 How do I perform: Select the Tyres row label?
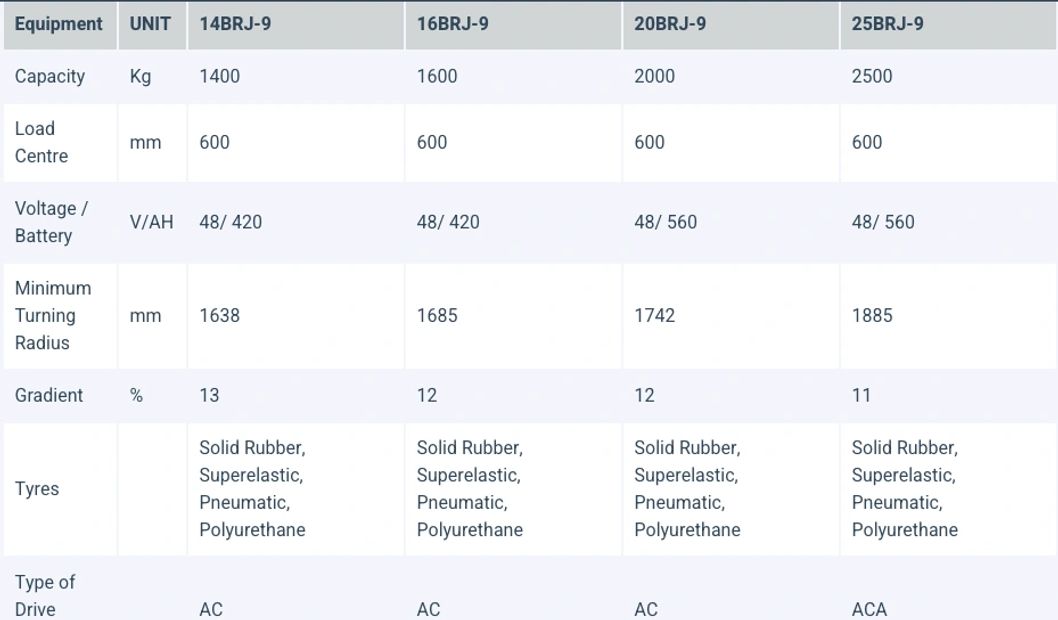pyautogui.click(x=37, y=489)
